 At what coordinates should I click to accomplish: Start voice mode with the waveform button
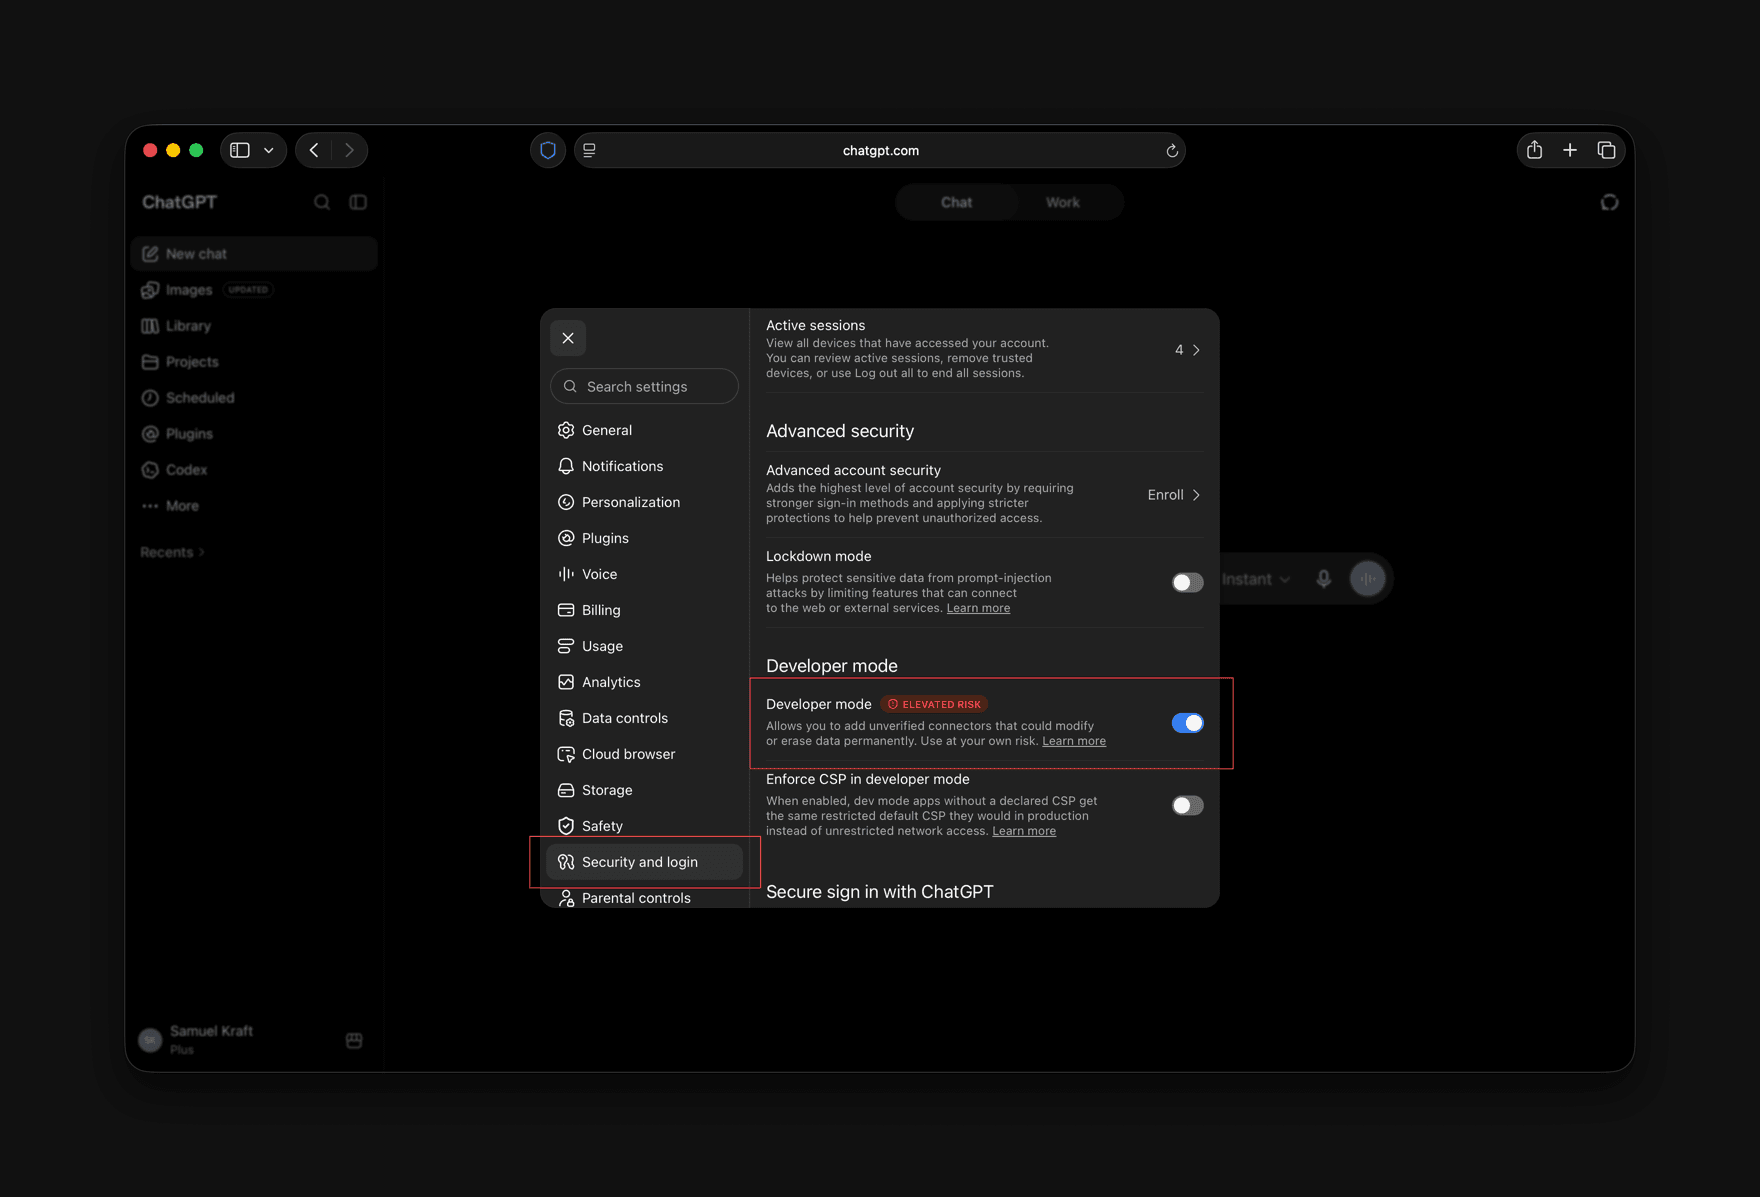pos(1368,579)
